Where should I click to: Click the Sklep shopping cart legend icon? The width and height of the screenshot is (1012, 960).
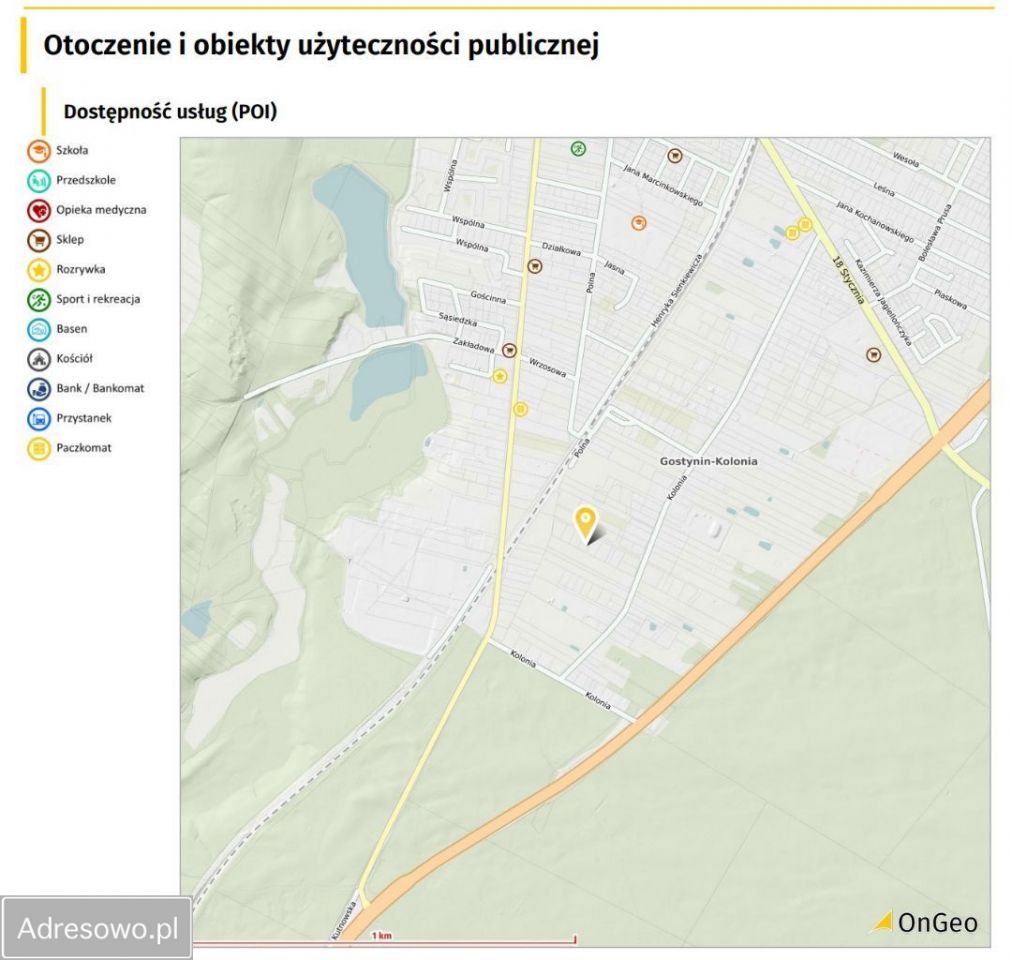click(38, 239)
